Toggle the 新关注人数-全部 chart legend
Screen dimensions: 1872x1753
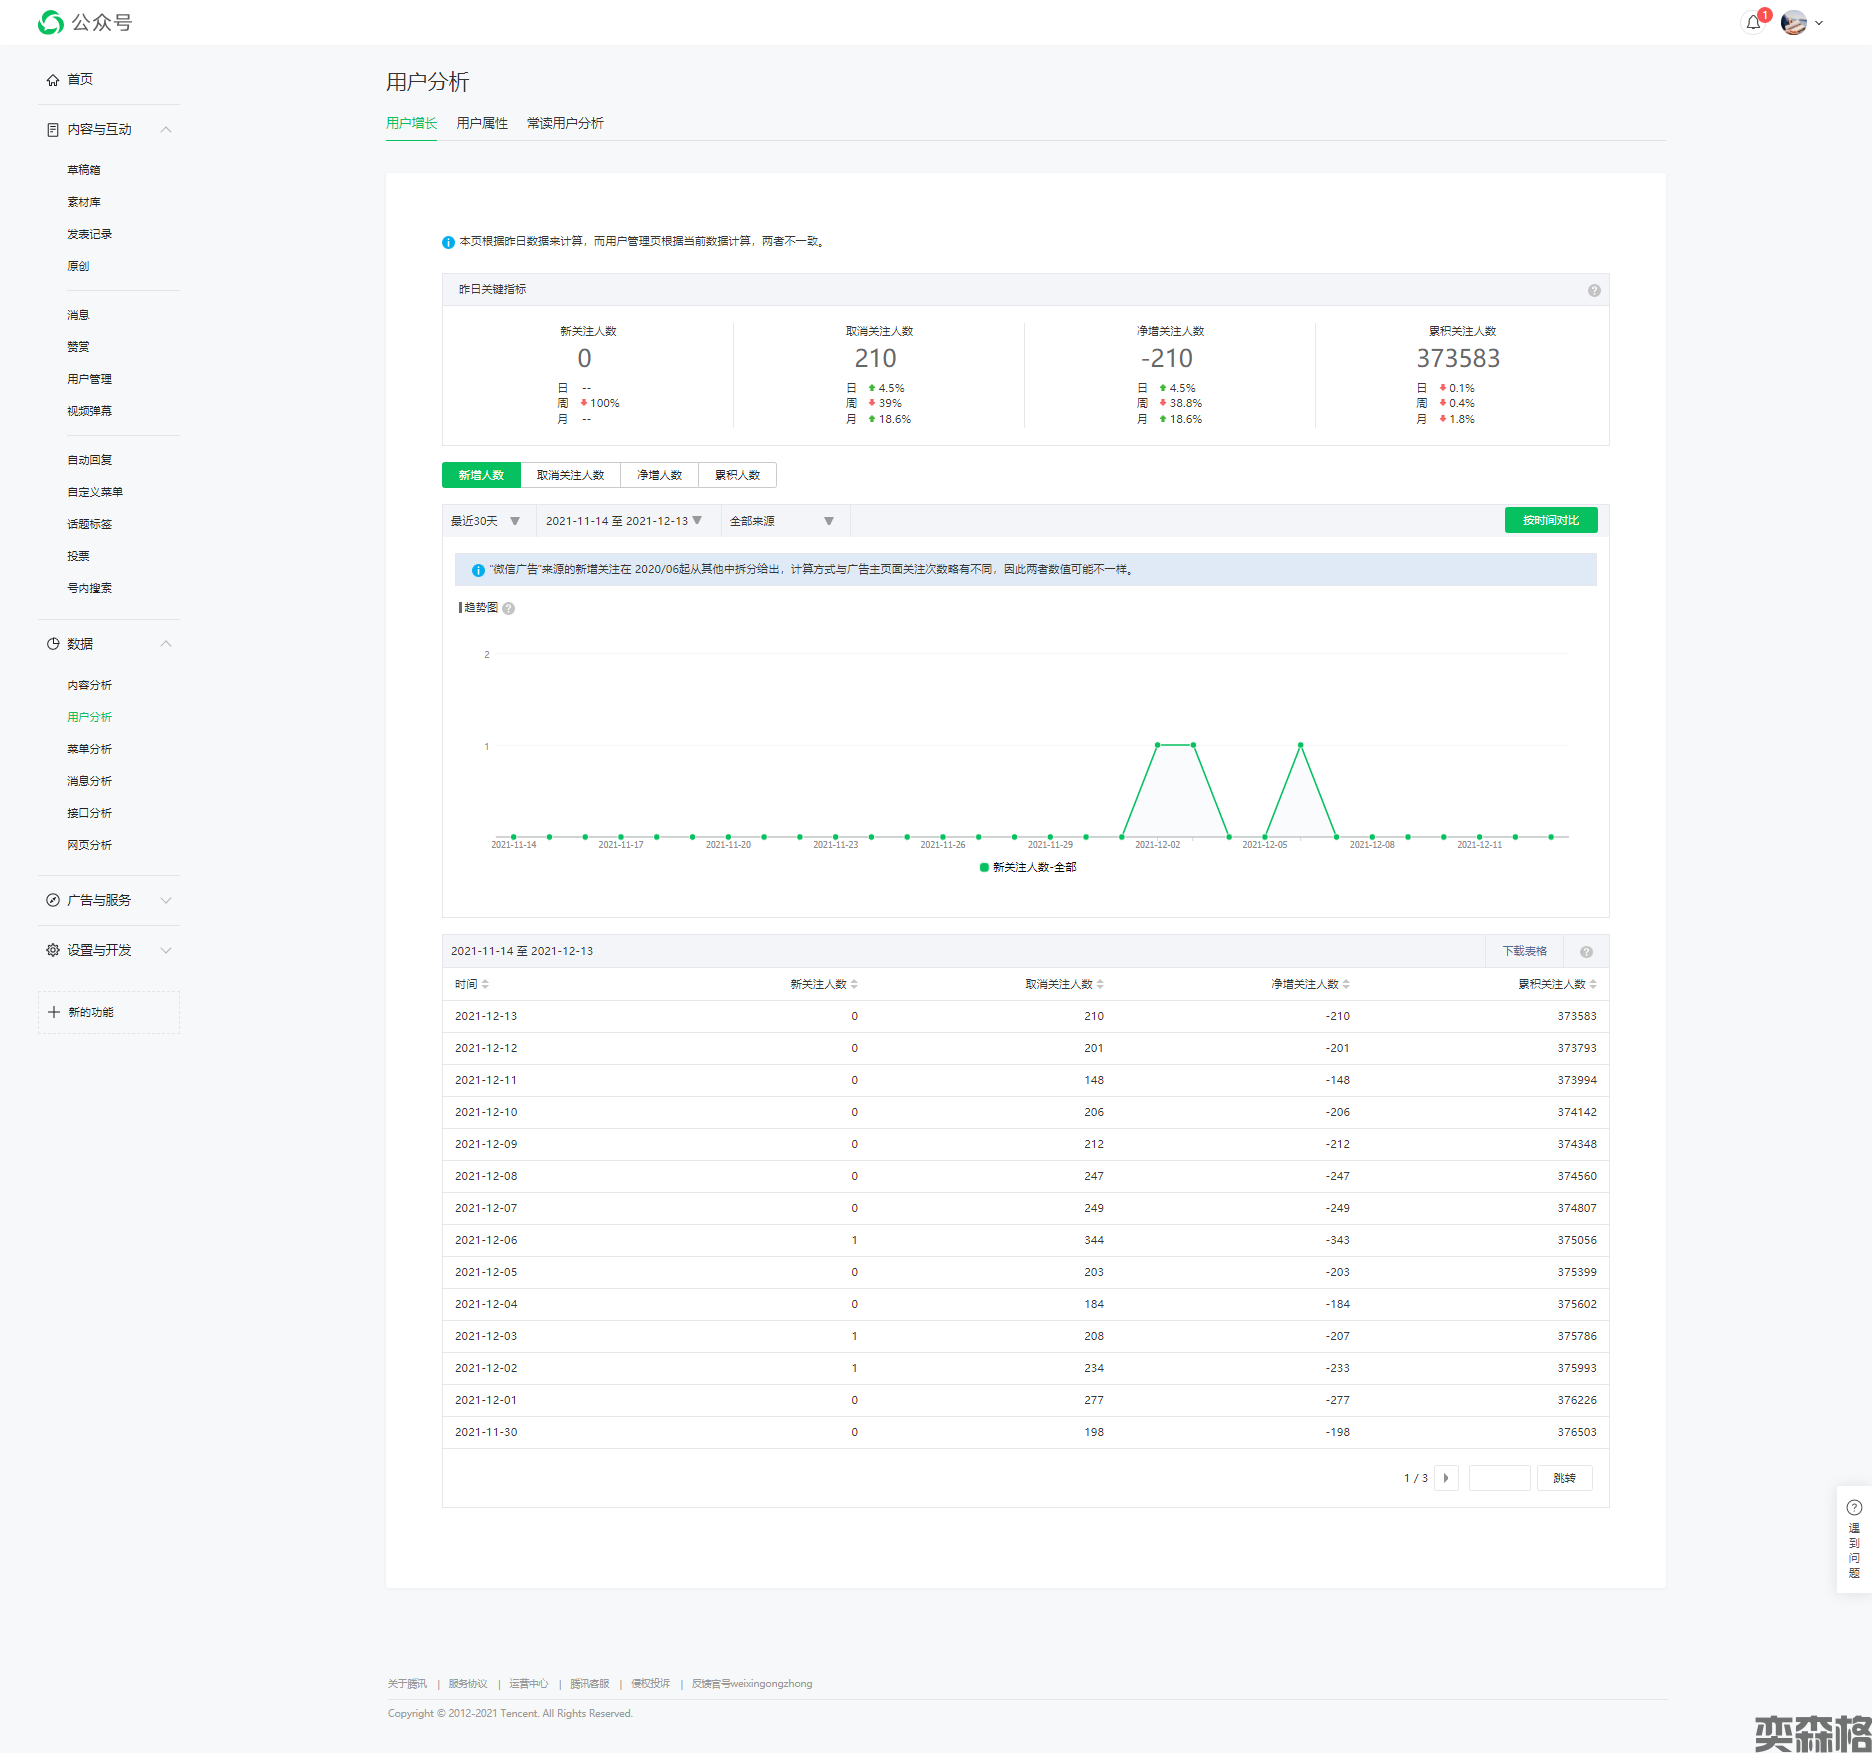pyautogui.click(x=1028, y=867)
